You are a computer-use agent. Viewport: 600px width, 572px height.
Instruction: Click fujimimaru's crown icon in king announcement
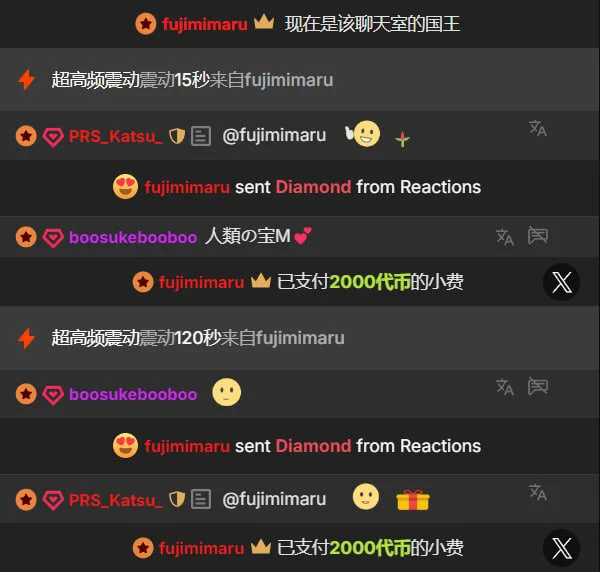coord(264,22)
